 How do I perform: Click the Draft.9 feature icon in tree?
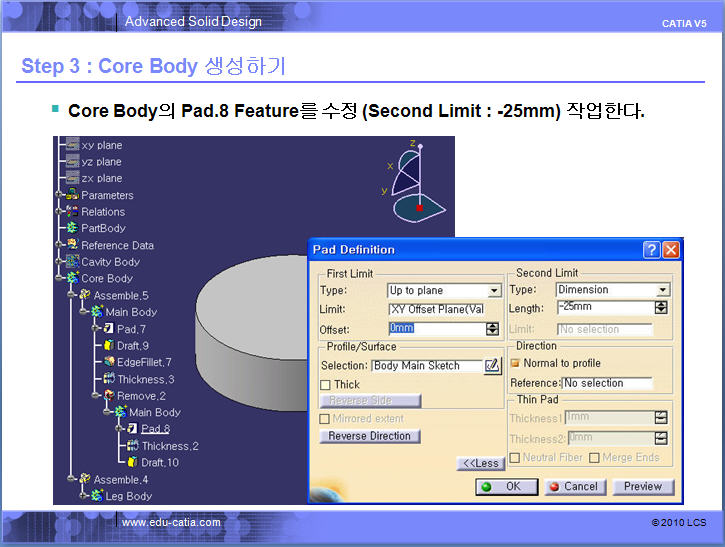(108, 346)
